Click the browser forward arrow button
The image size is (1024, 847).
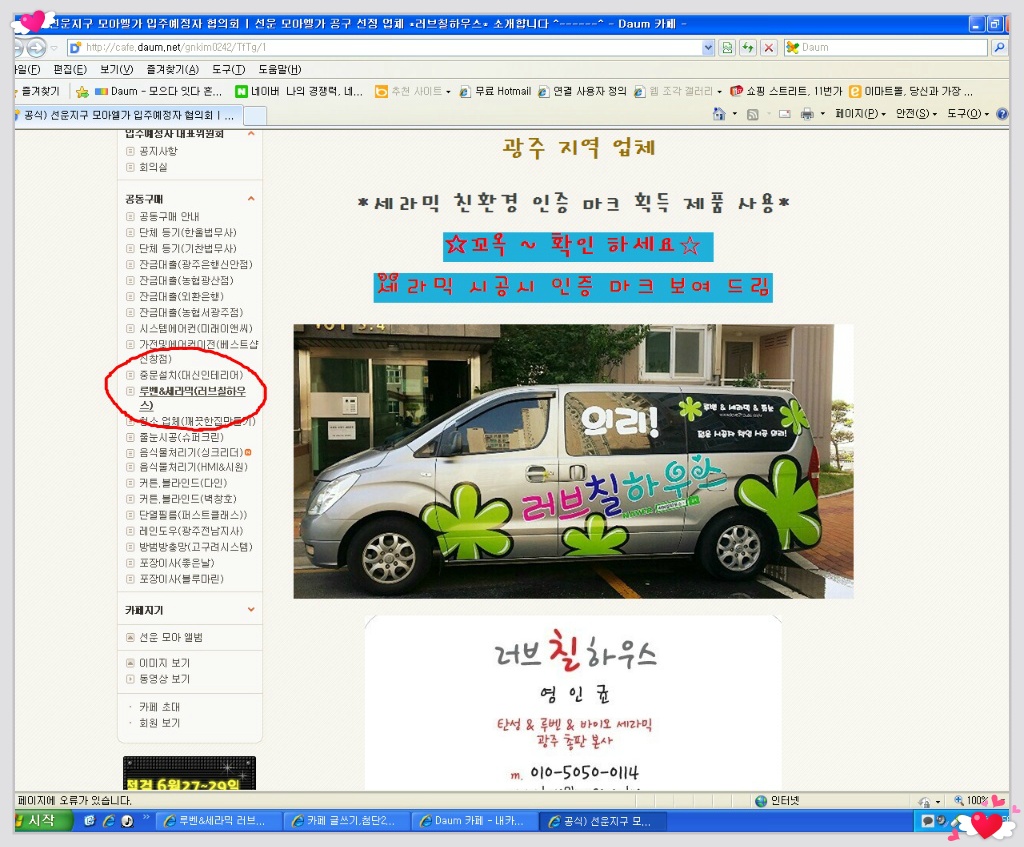(37, 48)
